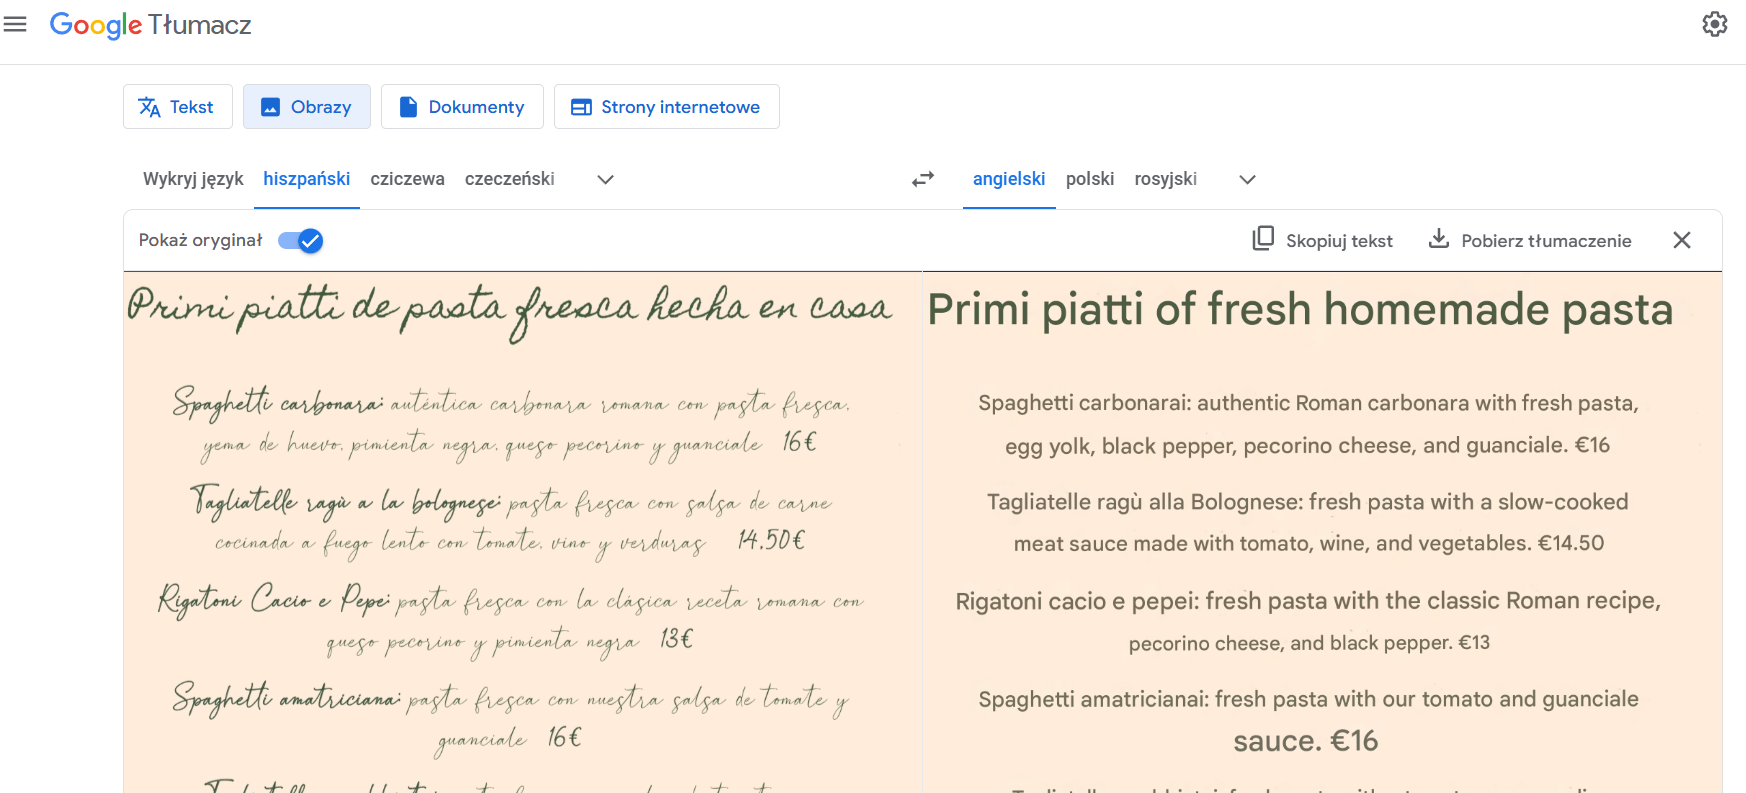Select the Obrazy mode
Viewport: 1746px width, 793px height.
307,107
